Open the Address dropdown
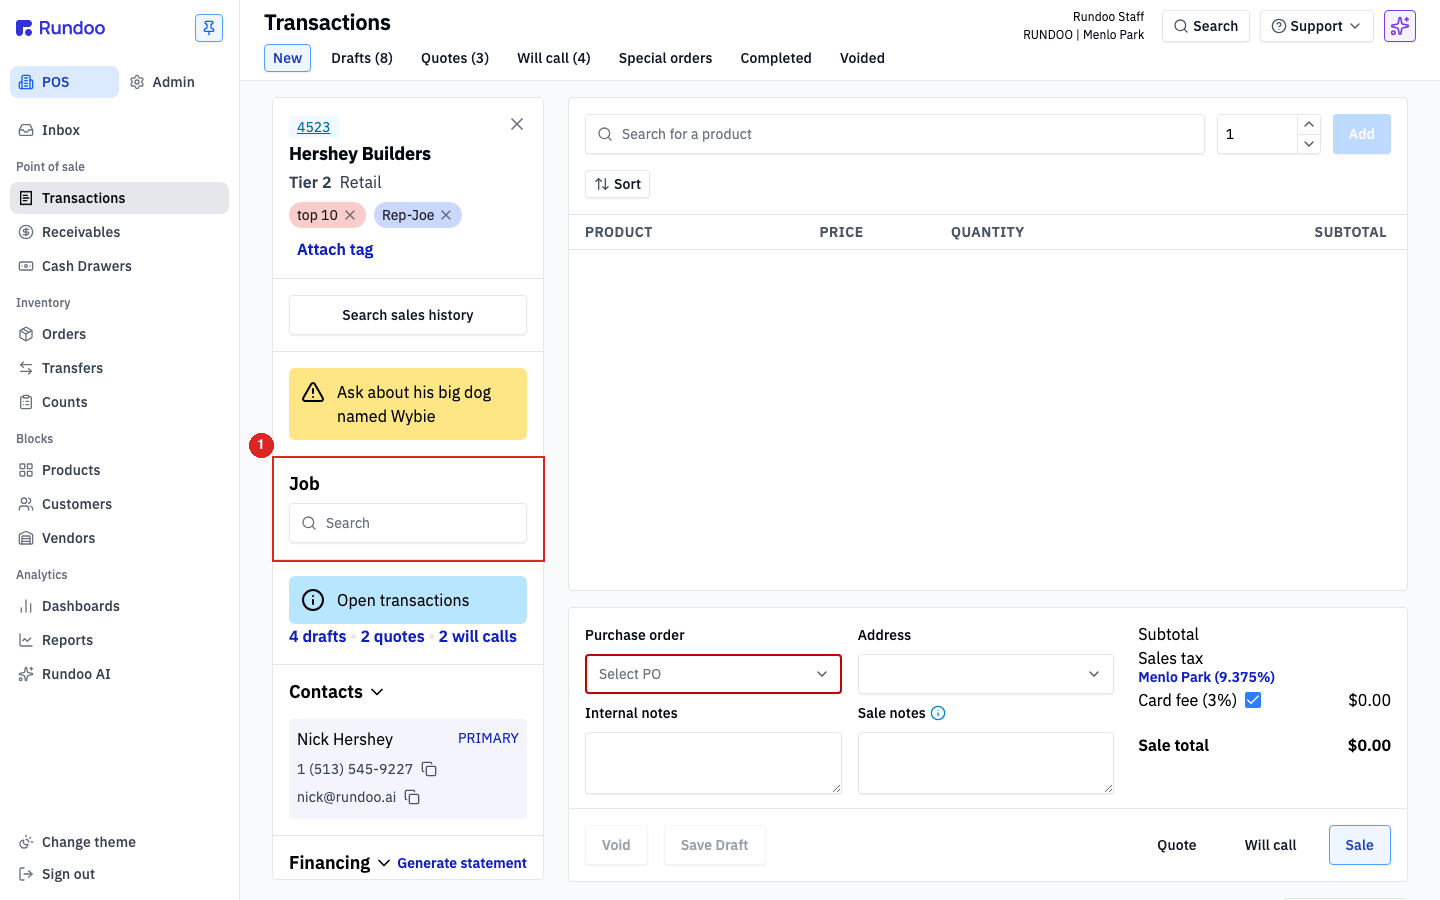Viewport: 1440px width, 900px height. [x=986, y=674]
